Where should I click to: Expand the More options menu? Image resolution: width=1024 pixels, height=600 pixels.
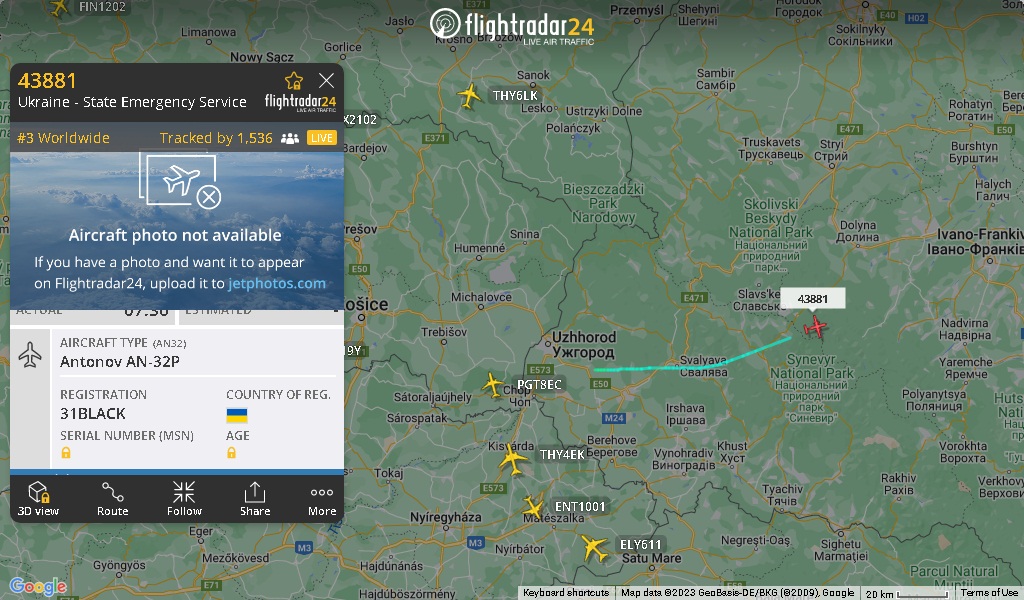click(322, 499)
